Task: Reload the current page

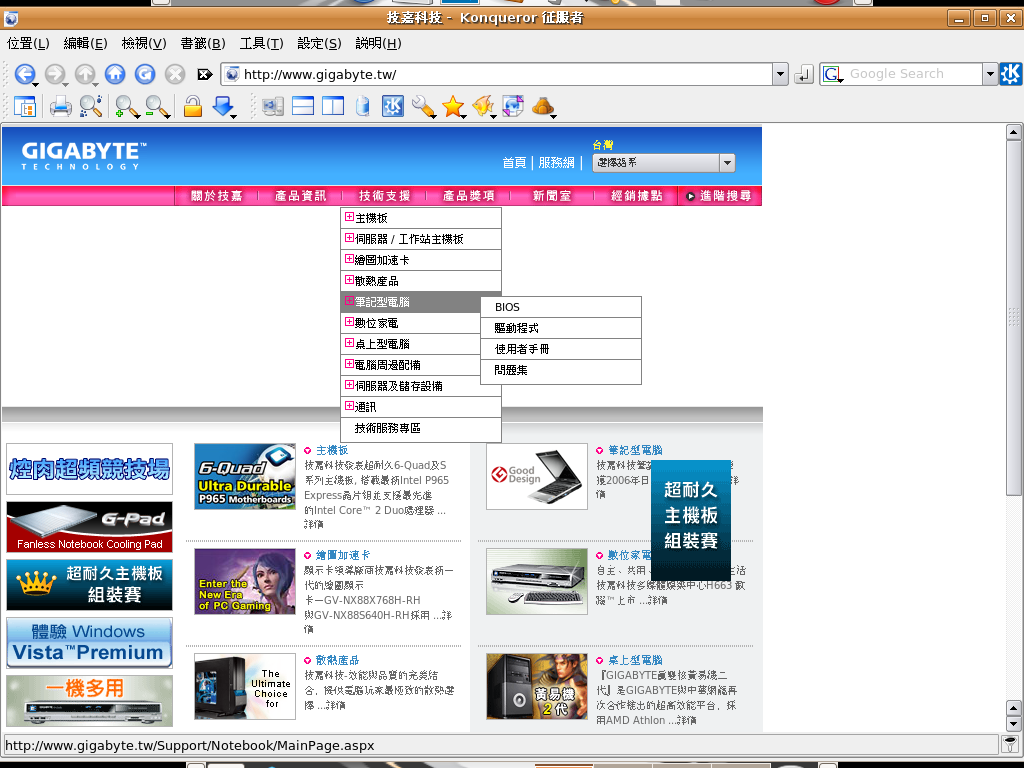Action: (x=145, y=74)
